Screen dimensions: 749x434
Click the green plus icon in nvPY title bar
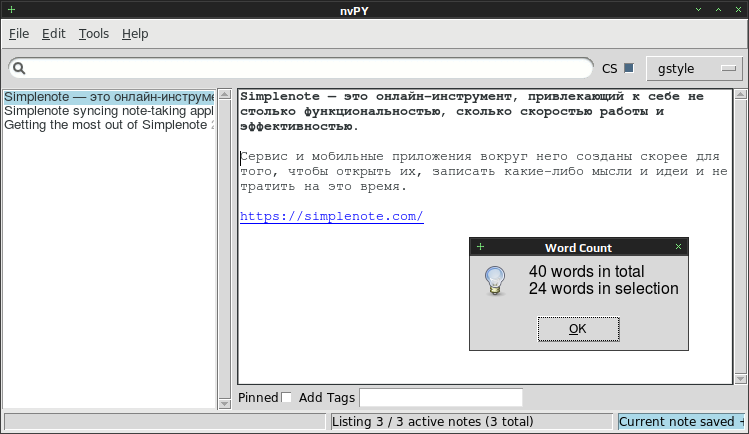click(11, 10)
